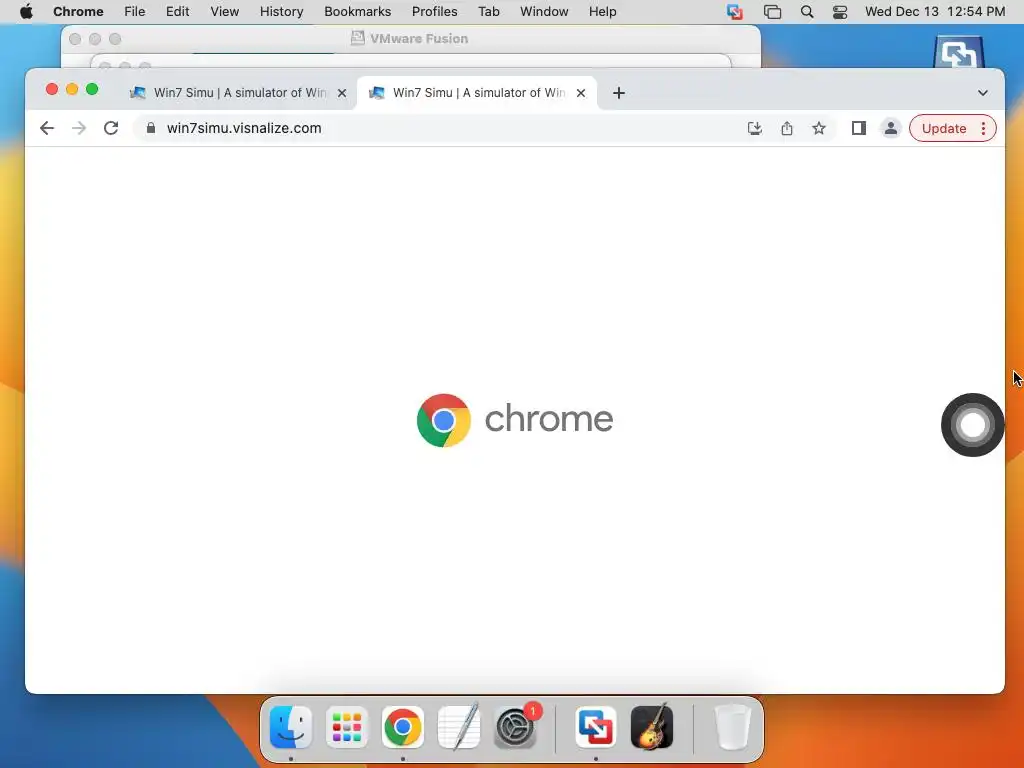The width and height of the screenshot is (1024, 768).
Task: Open the History menu
Action: pos(281,12)
